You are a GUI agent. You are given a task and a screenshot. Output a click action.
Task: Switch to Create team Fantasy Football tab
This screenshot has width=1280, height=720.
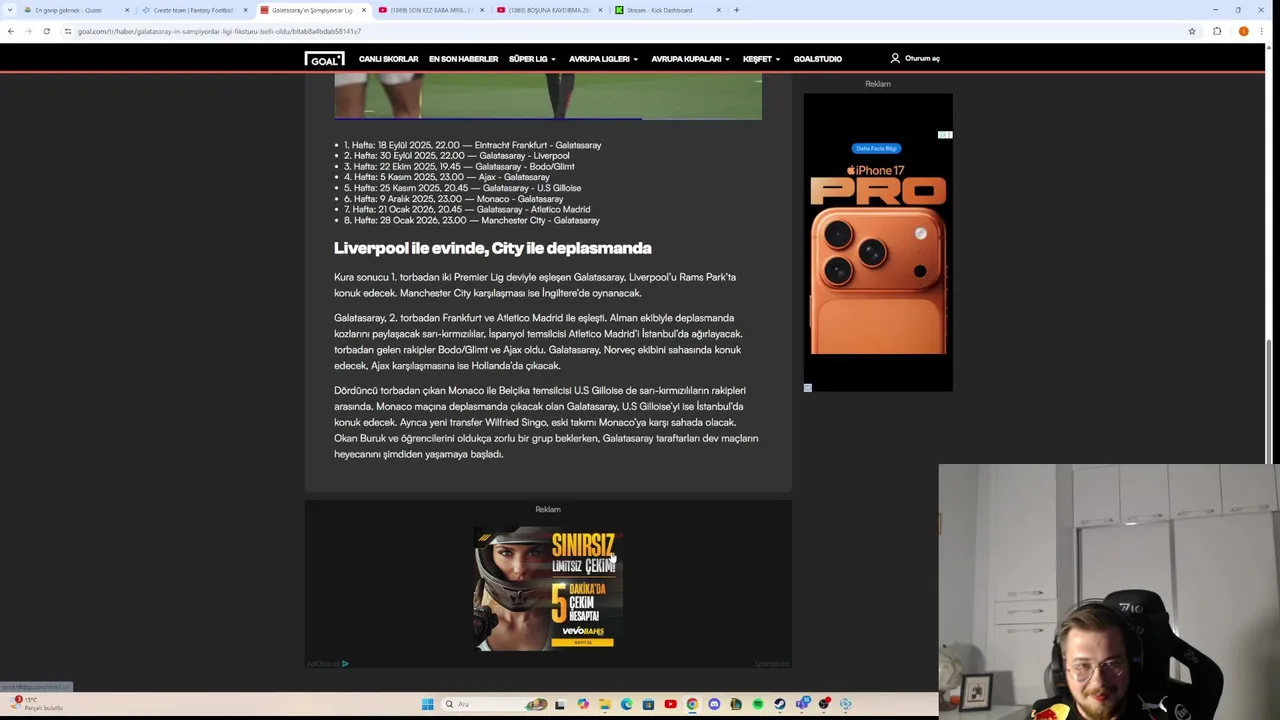coord(193,10)
